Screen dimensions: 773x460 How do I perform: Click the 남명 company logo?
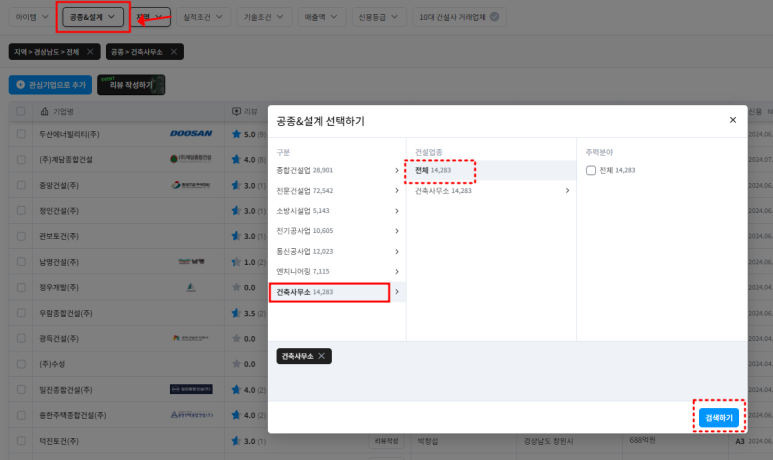tap(192, 261)
